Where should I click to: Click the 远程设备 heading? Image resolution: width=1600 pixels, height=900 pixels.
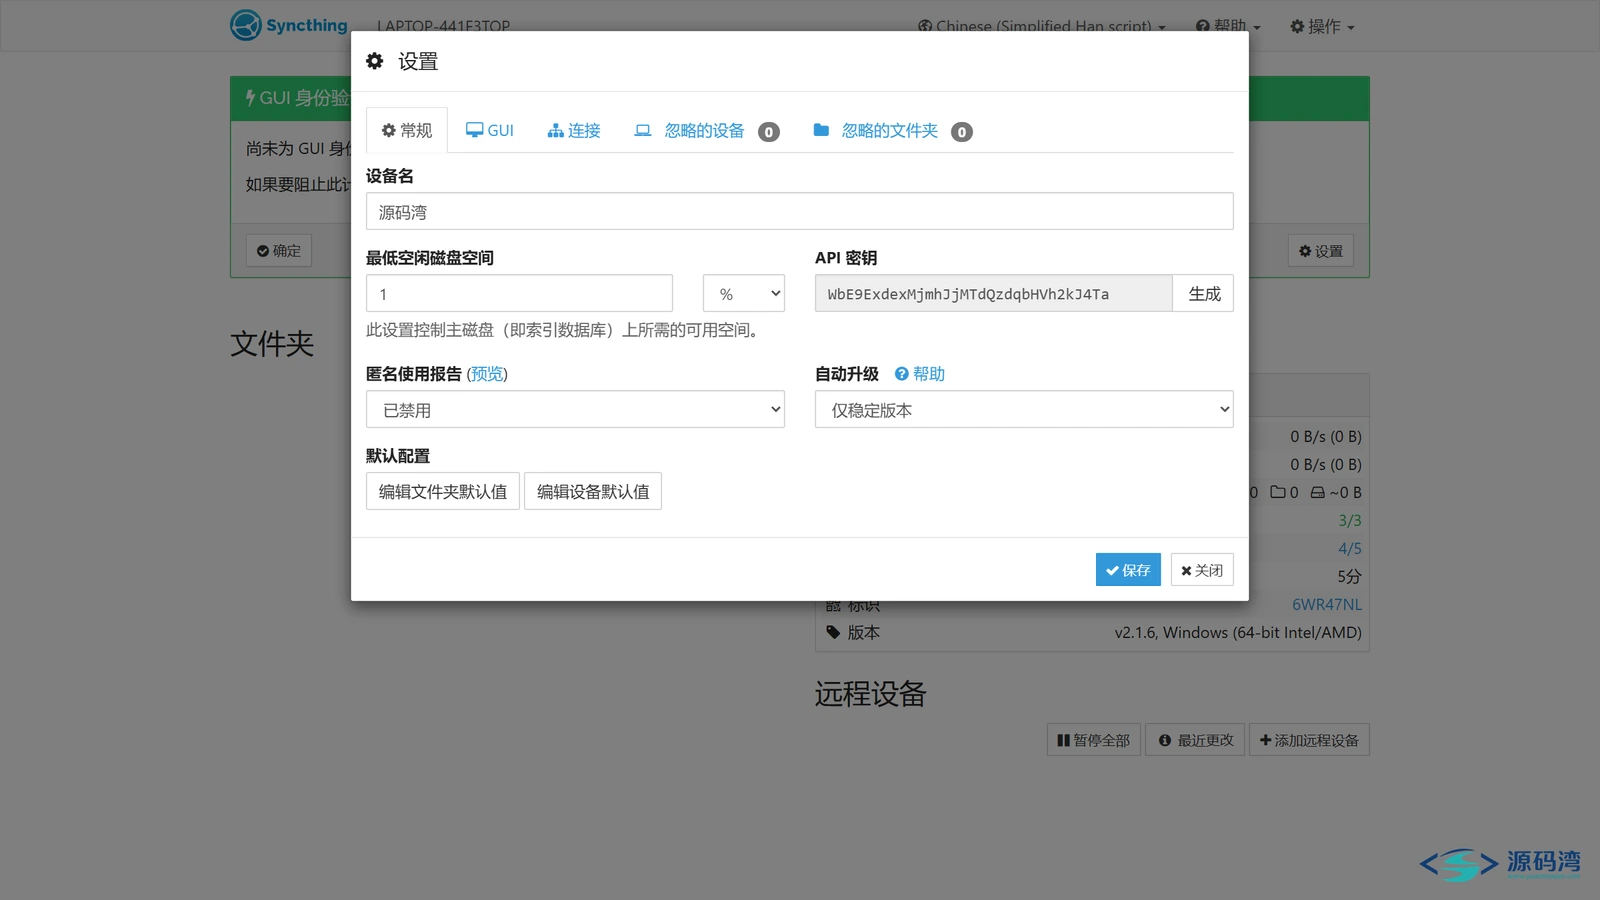(871, 693)
